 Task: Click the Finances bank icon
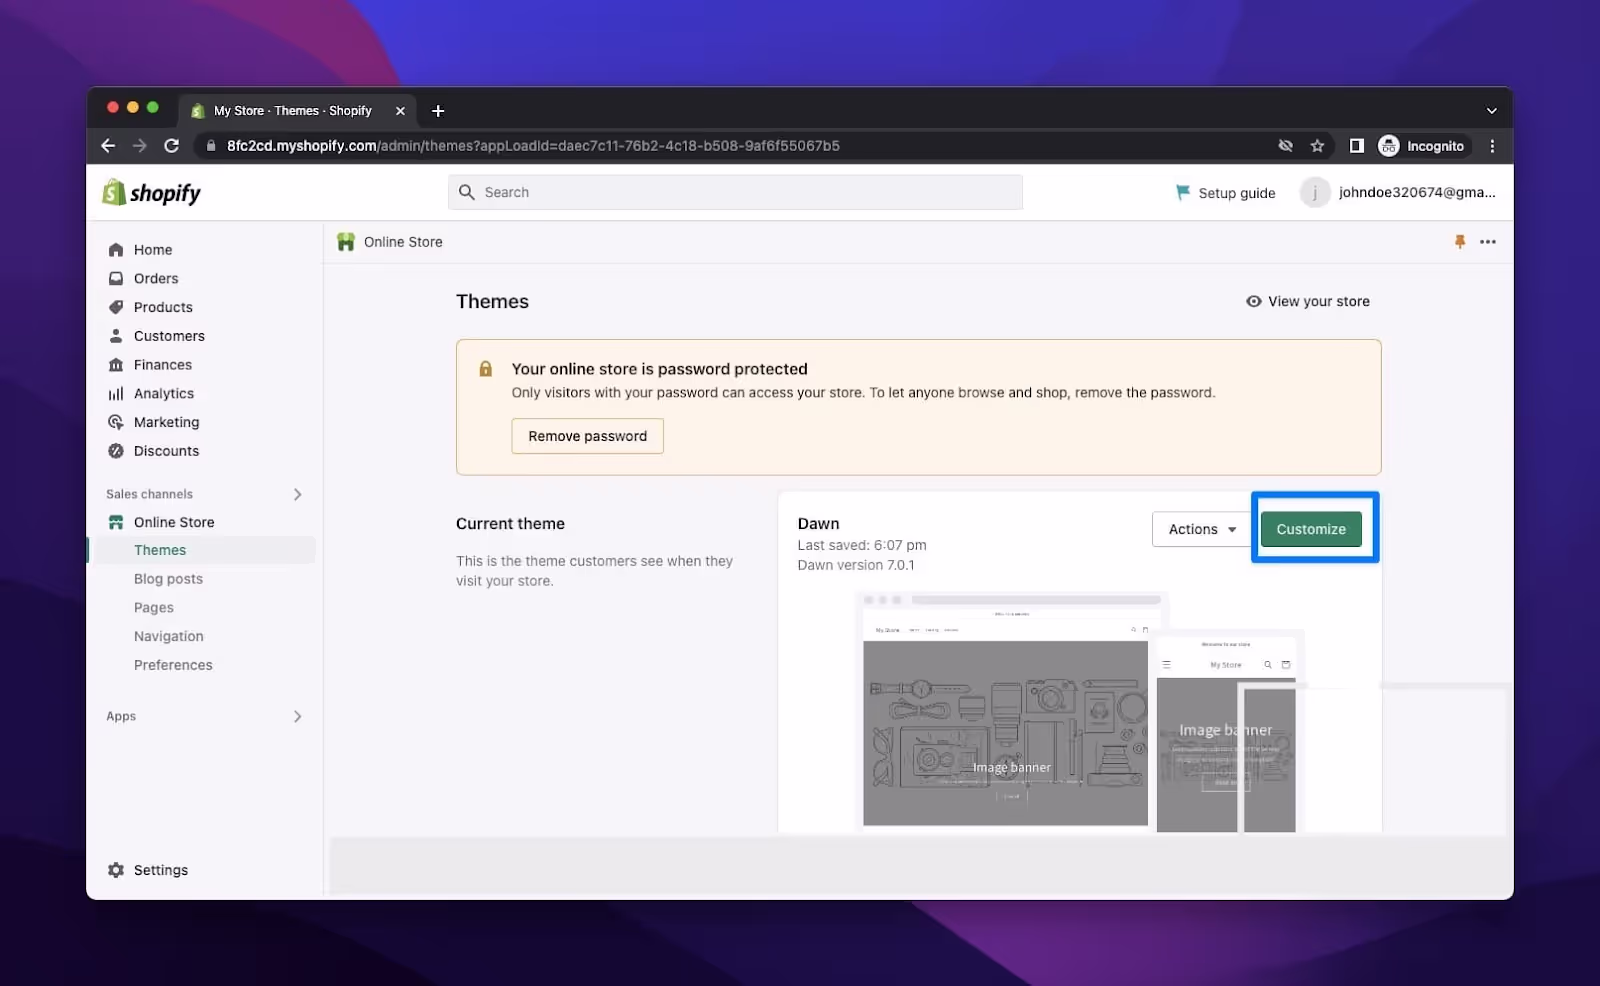pyautogui.click(x=116, y=365)
